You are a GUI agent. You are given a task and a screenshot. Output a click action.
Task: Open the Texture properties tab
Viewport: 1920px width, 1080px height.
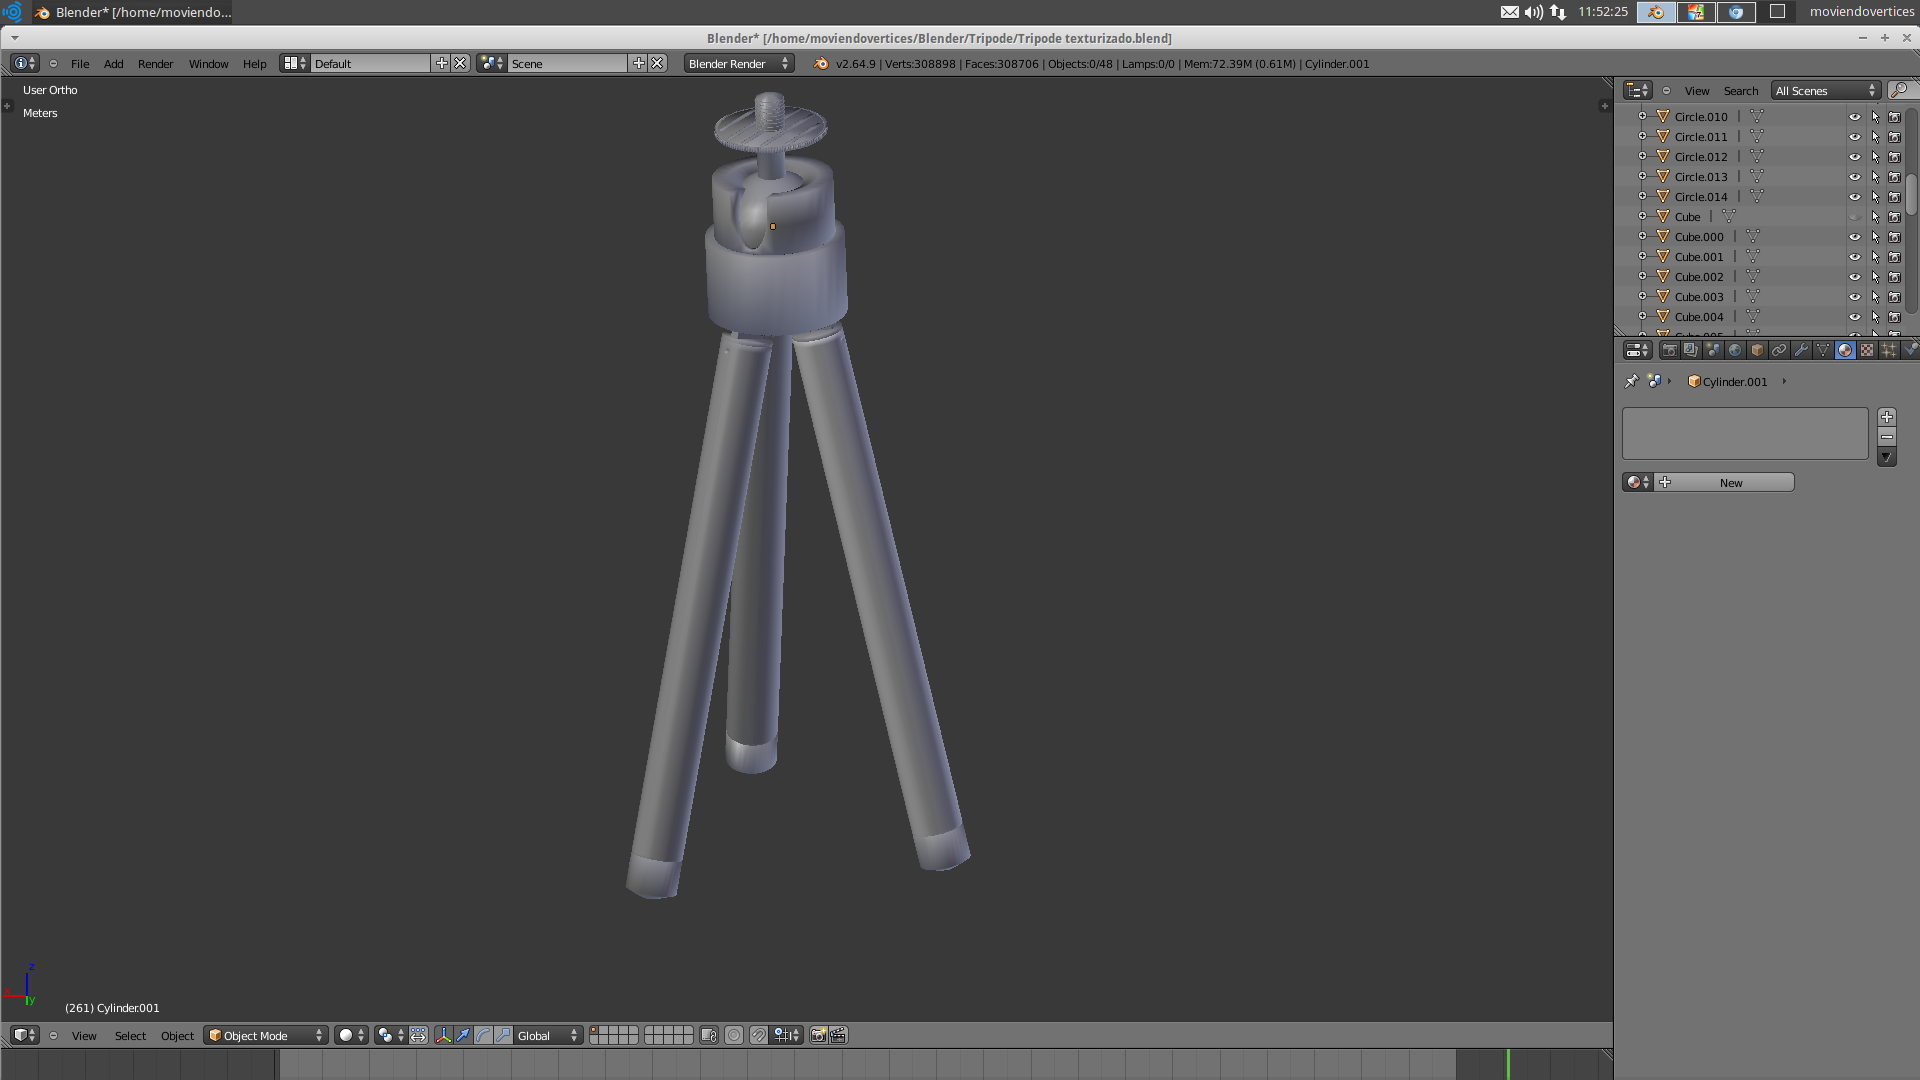(x=1867, y=350)
